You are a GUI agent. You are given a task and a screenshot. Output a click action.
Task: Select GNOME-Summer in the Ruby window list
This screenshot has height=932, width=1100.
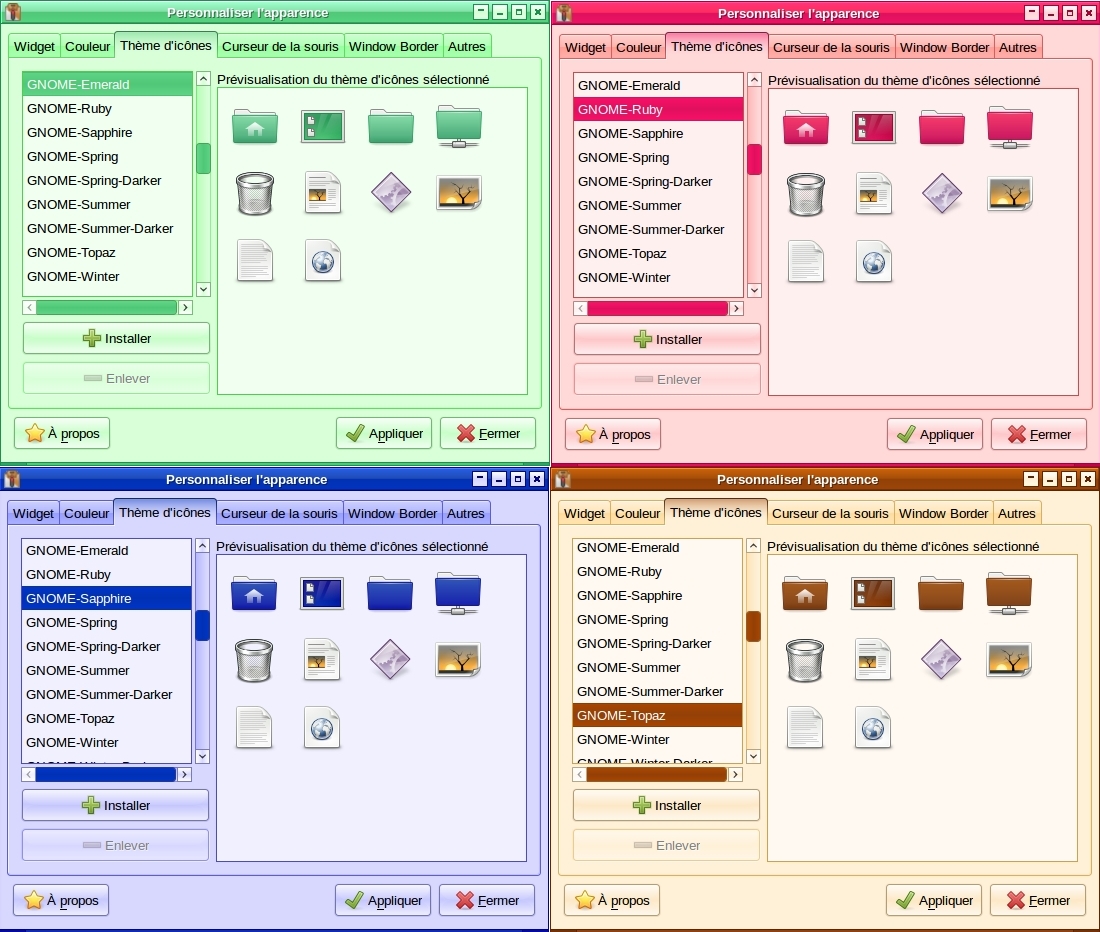[658, 205]
